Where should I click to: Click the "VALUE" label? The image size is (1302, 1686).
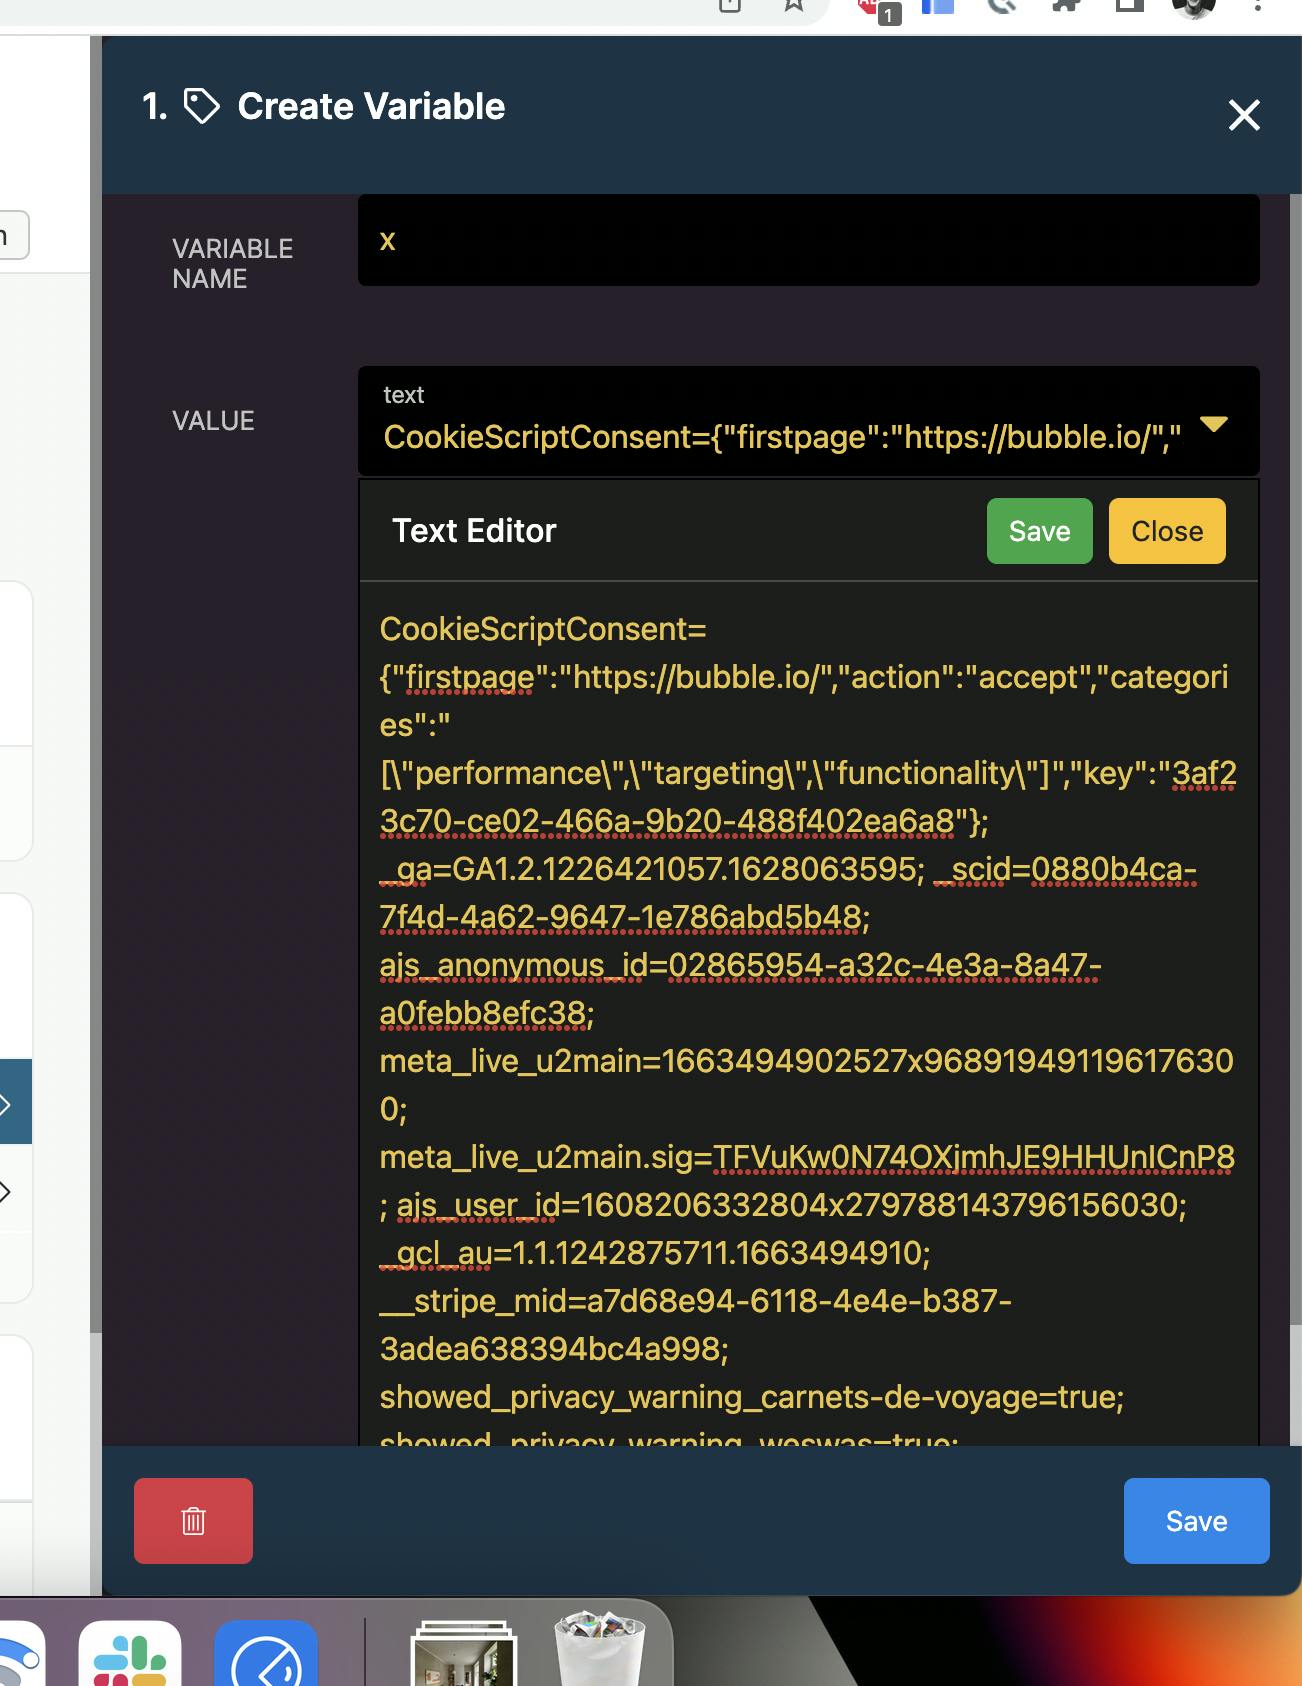click(x=213, y=421)
